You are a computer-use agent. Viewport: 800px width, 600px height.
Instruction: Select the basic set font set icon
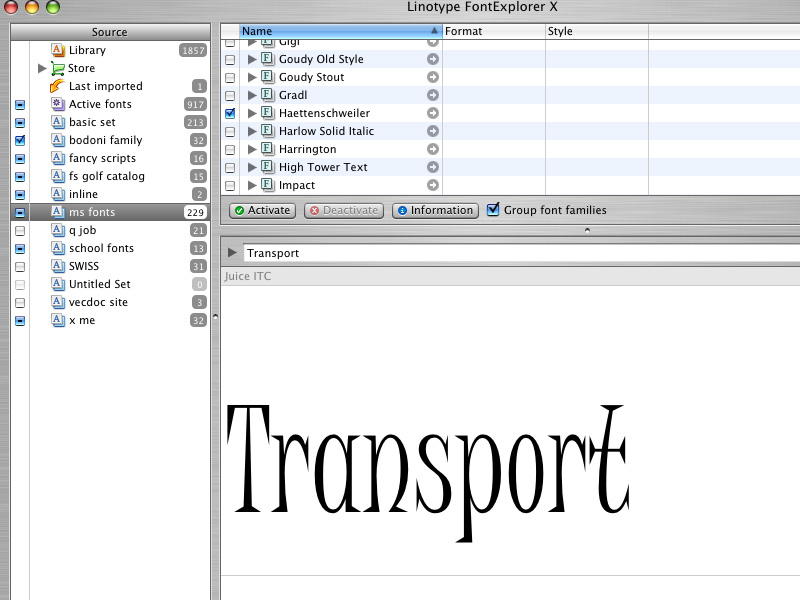click(x=58, y=122)
